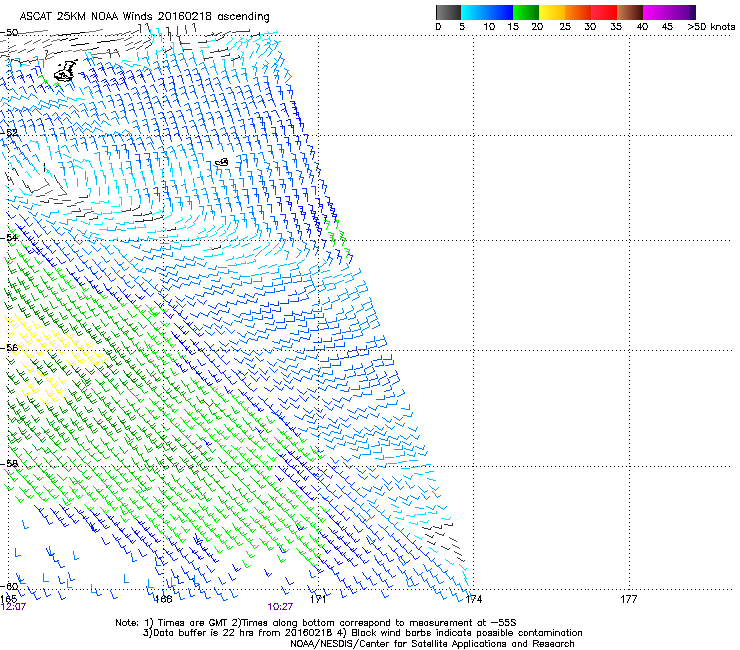Click the orange 25-30 knot legend swatch
Viewport: 740px width, 650px height.
click(x=578, y=12)
